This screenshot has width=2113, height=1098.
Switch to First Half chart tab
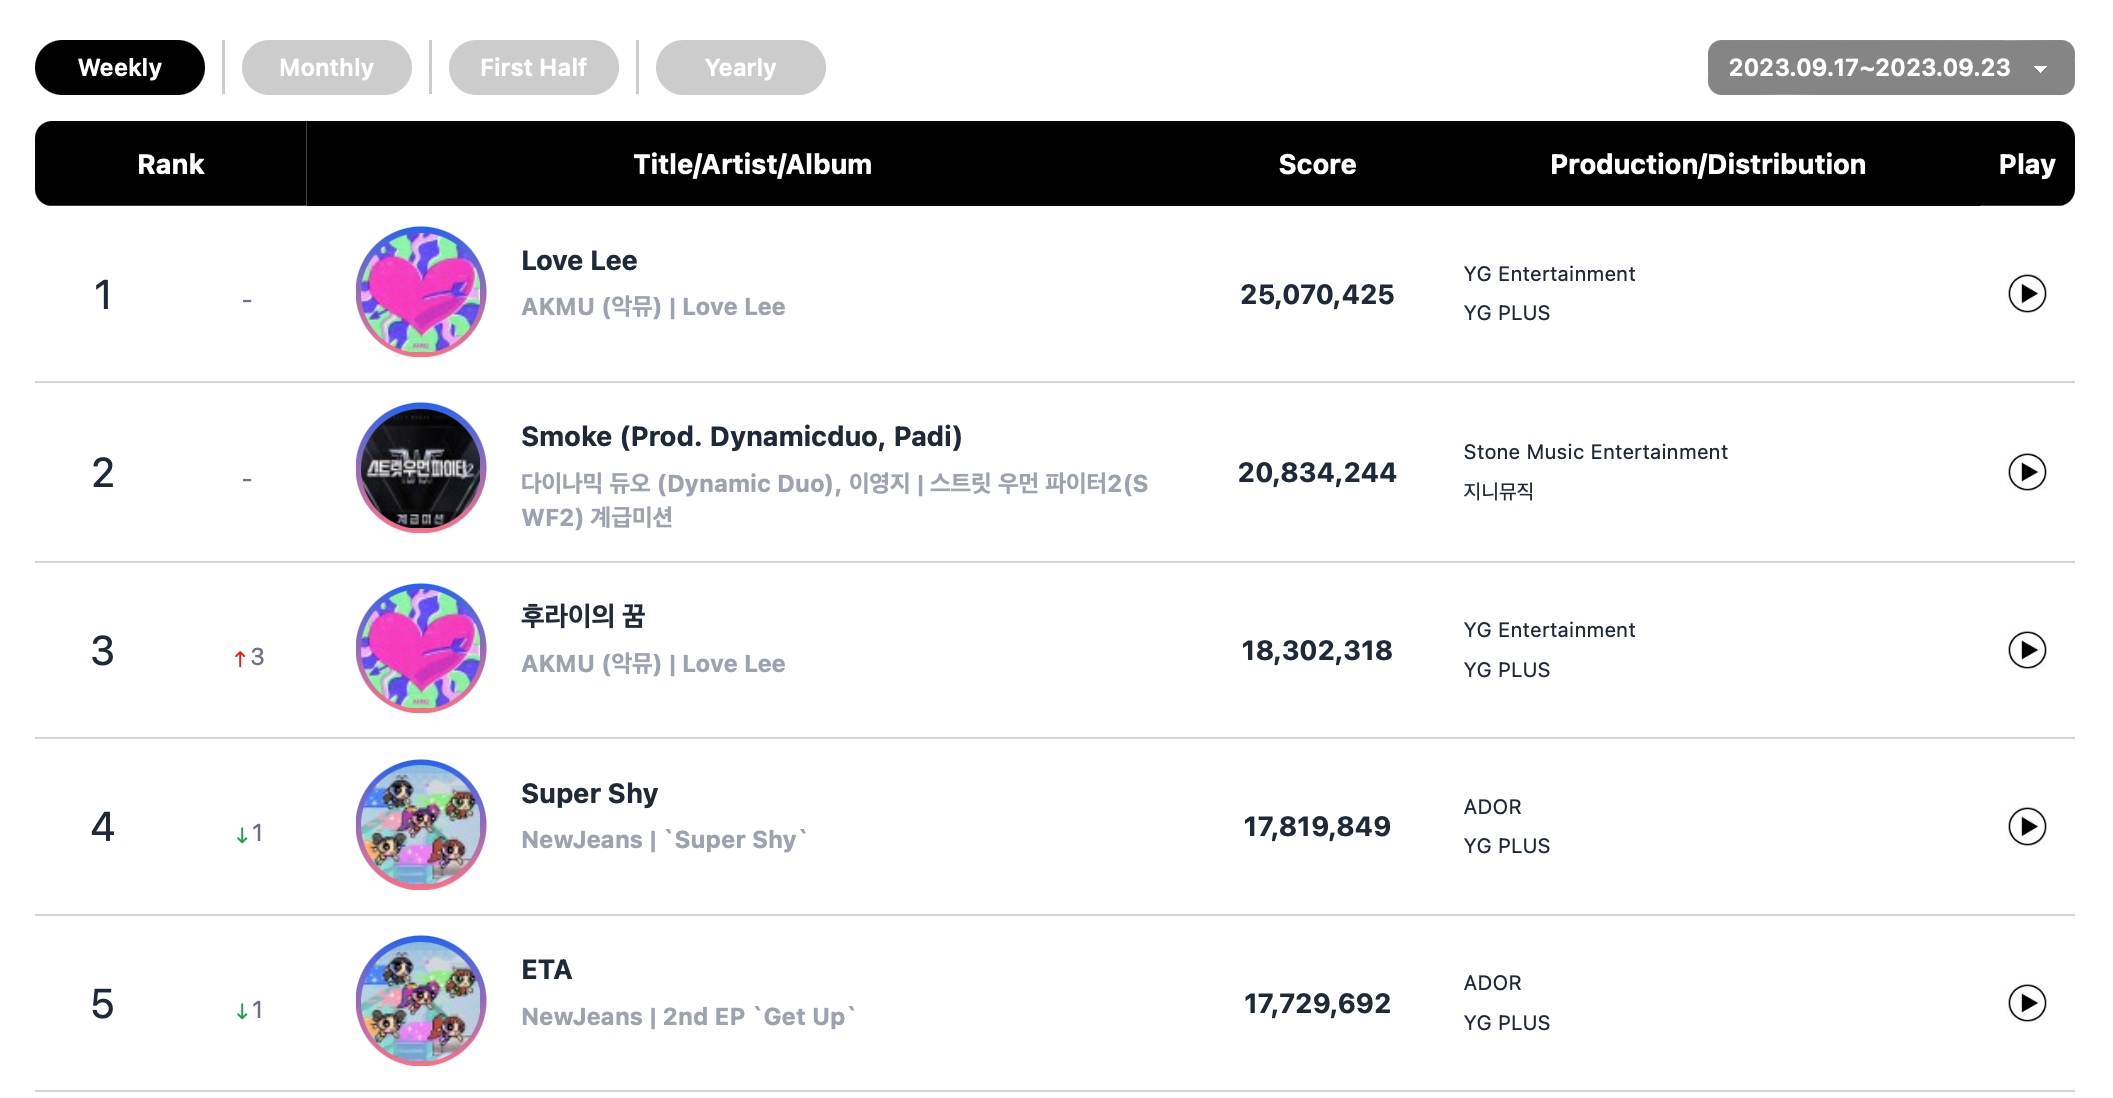coord(533,68)
